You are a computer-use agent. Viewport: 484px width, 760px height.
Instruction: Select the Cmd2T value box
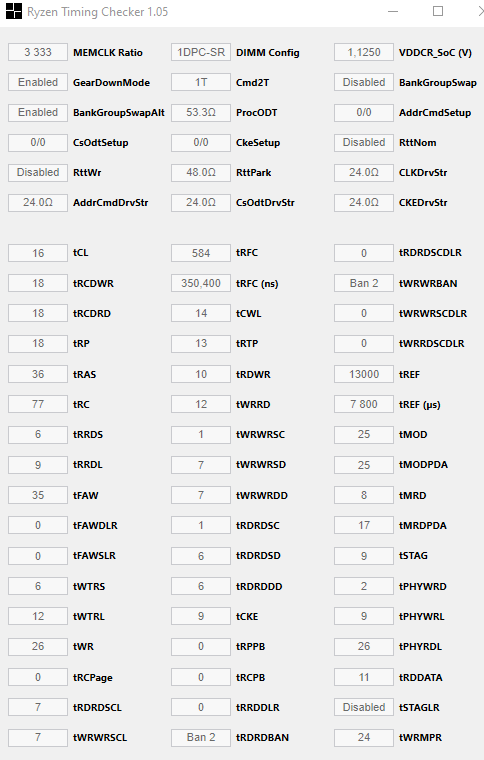coord(201,82)
